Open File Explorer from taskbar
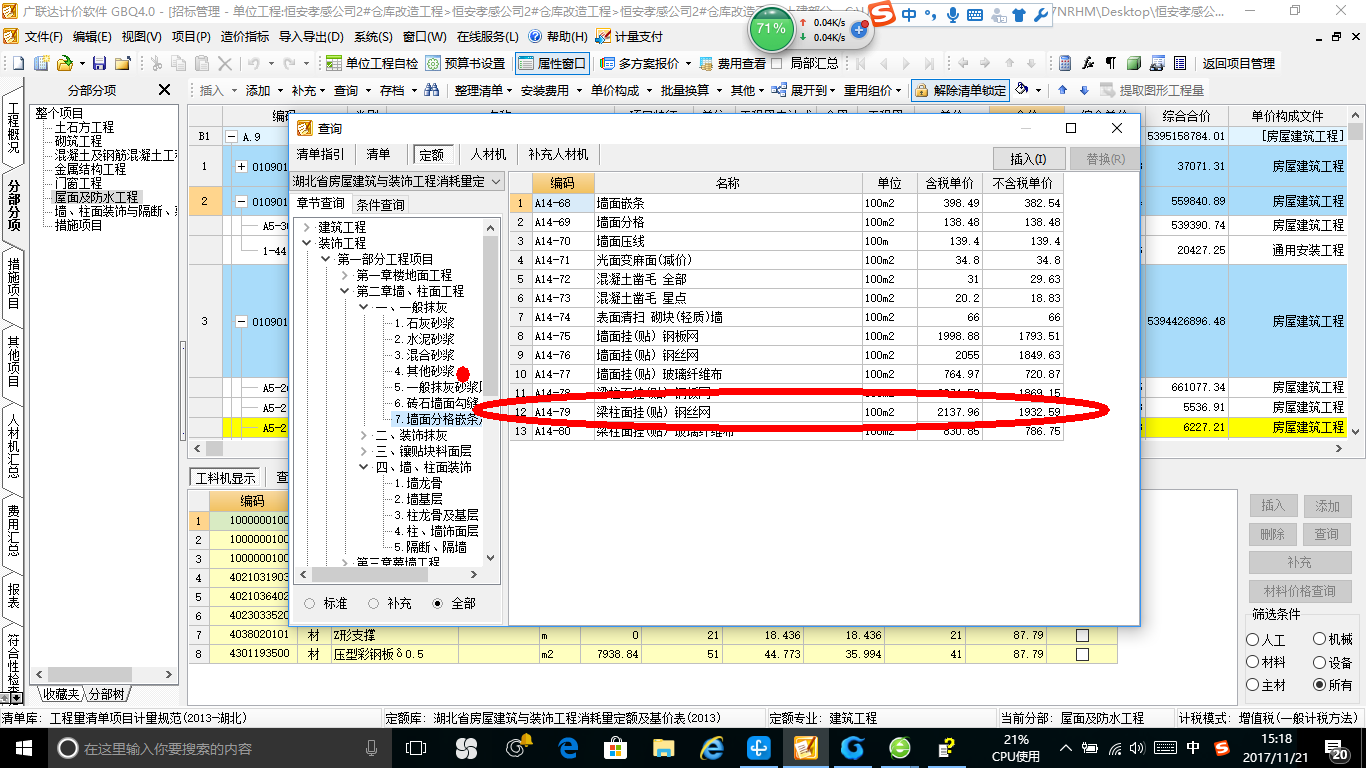 click(663, 748)
